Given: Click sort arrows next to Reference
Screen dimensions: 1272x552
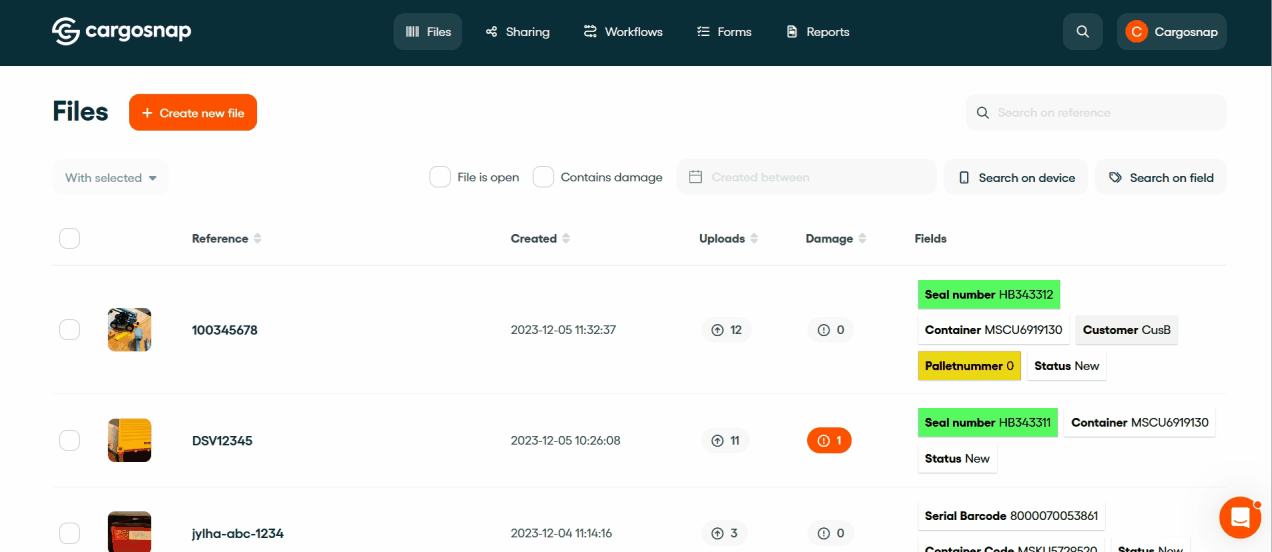Looking at the screenshot, I should [x=258, y=239].
